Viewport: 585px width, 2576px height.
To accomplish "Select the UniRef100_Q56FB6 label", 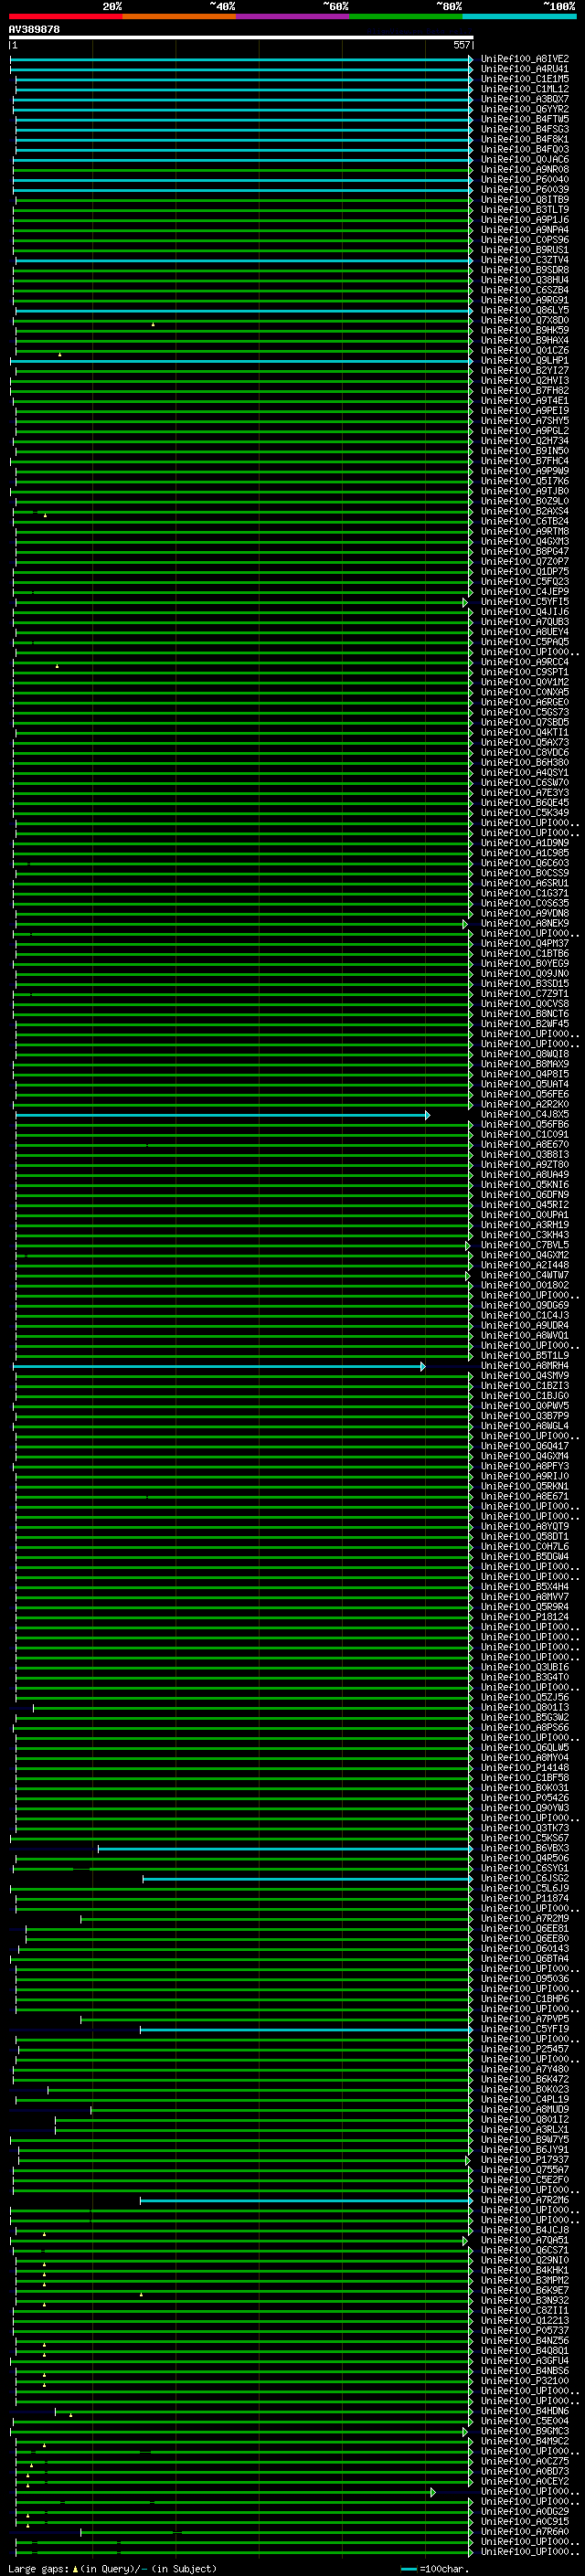I will tap(525, 1125).
